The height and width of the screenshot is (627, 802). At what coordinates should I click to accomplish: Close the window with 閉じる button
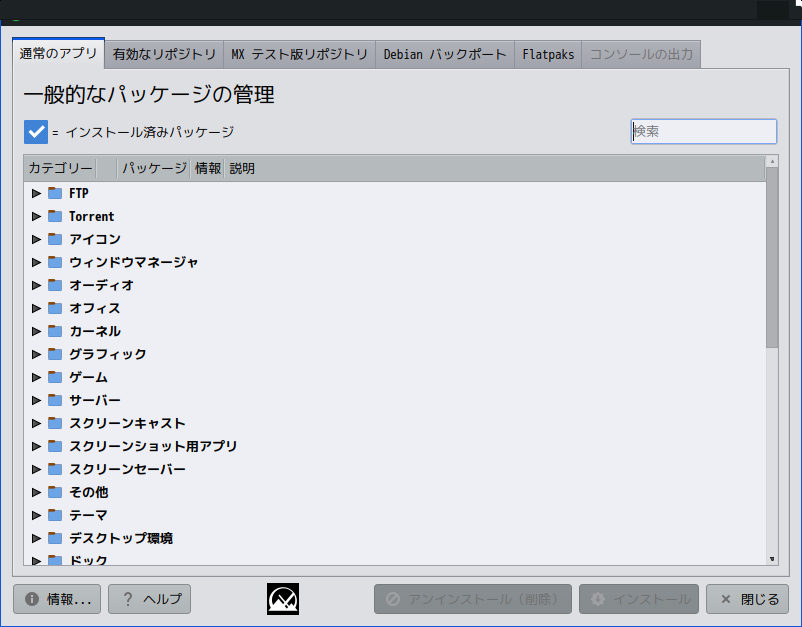point(747,599)
